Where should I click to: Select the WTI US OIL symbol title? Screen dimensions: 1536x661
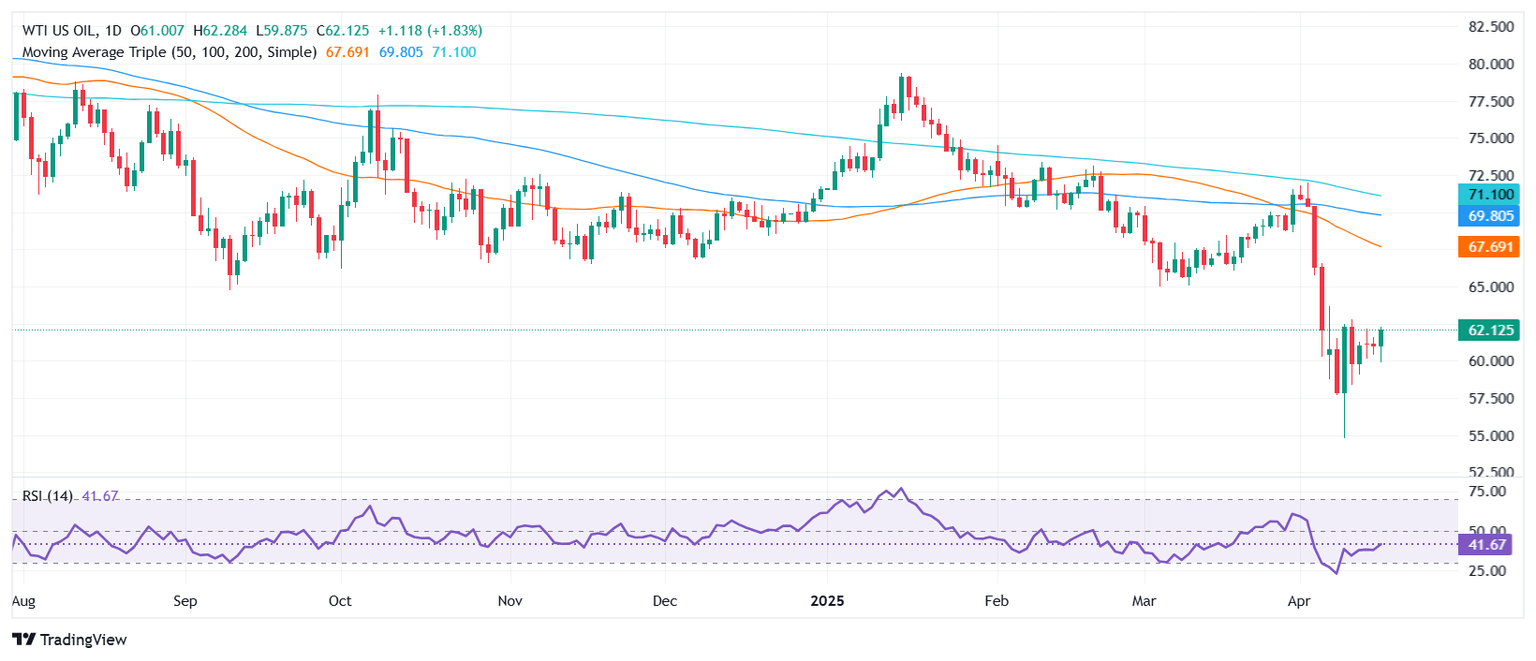click(58, 11)
